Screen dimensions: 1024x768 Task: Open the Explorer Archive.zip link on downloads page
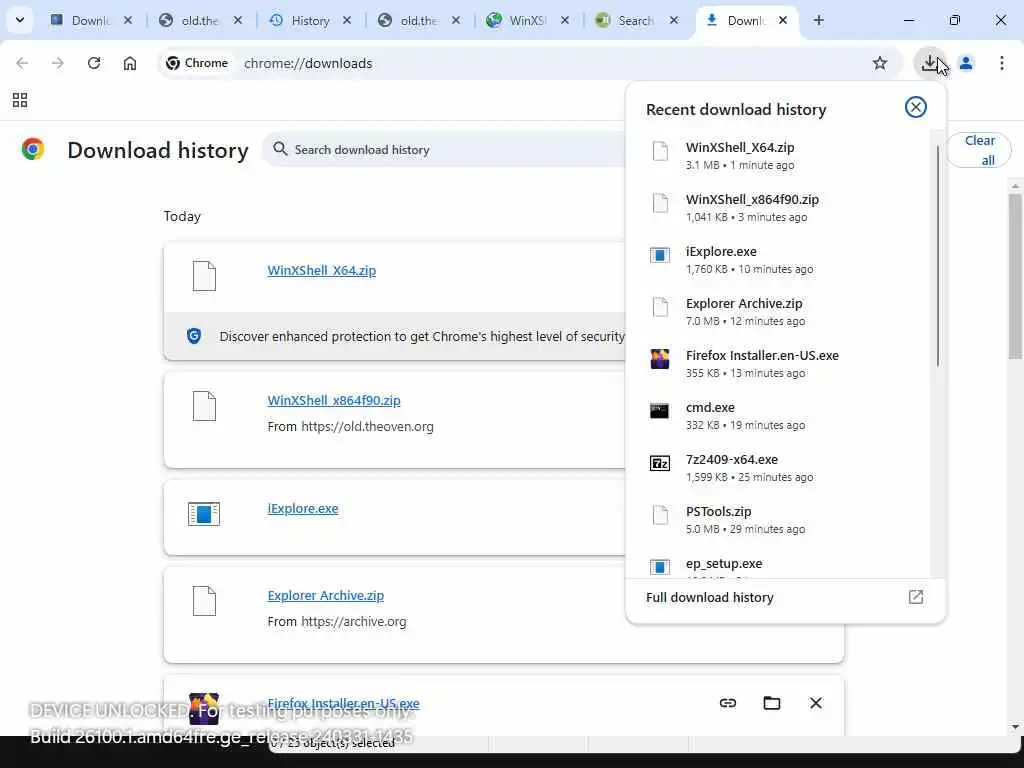[325, 596]
